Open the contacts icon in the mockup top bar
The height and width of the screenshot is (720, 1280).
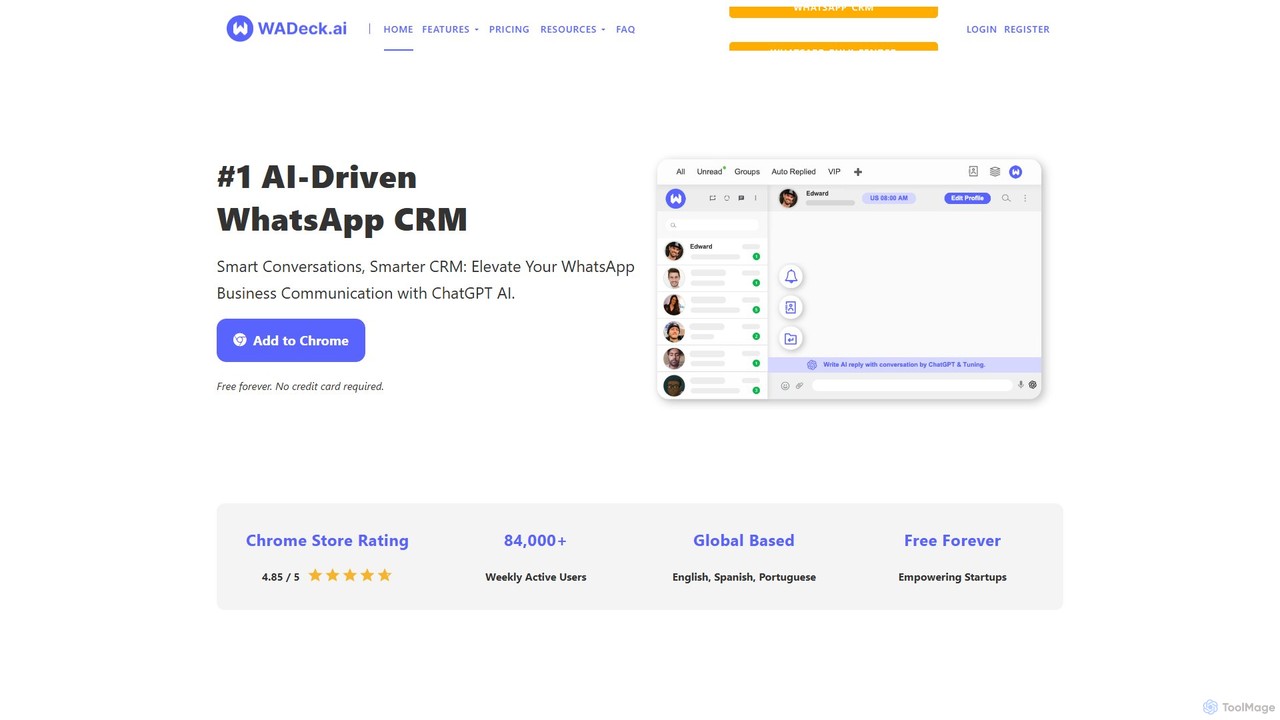coord(973,172)
